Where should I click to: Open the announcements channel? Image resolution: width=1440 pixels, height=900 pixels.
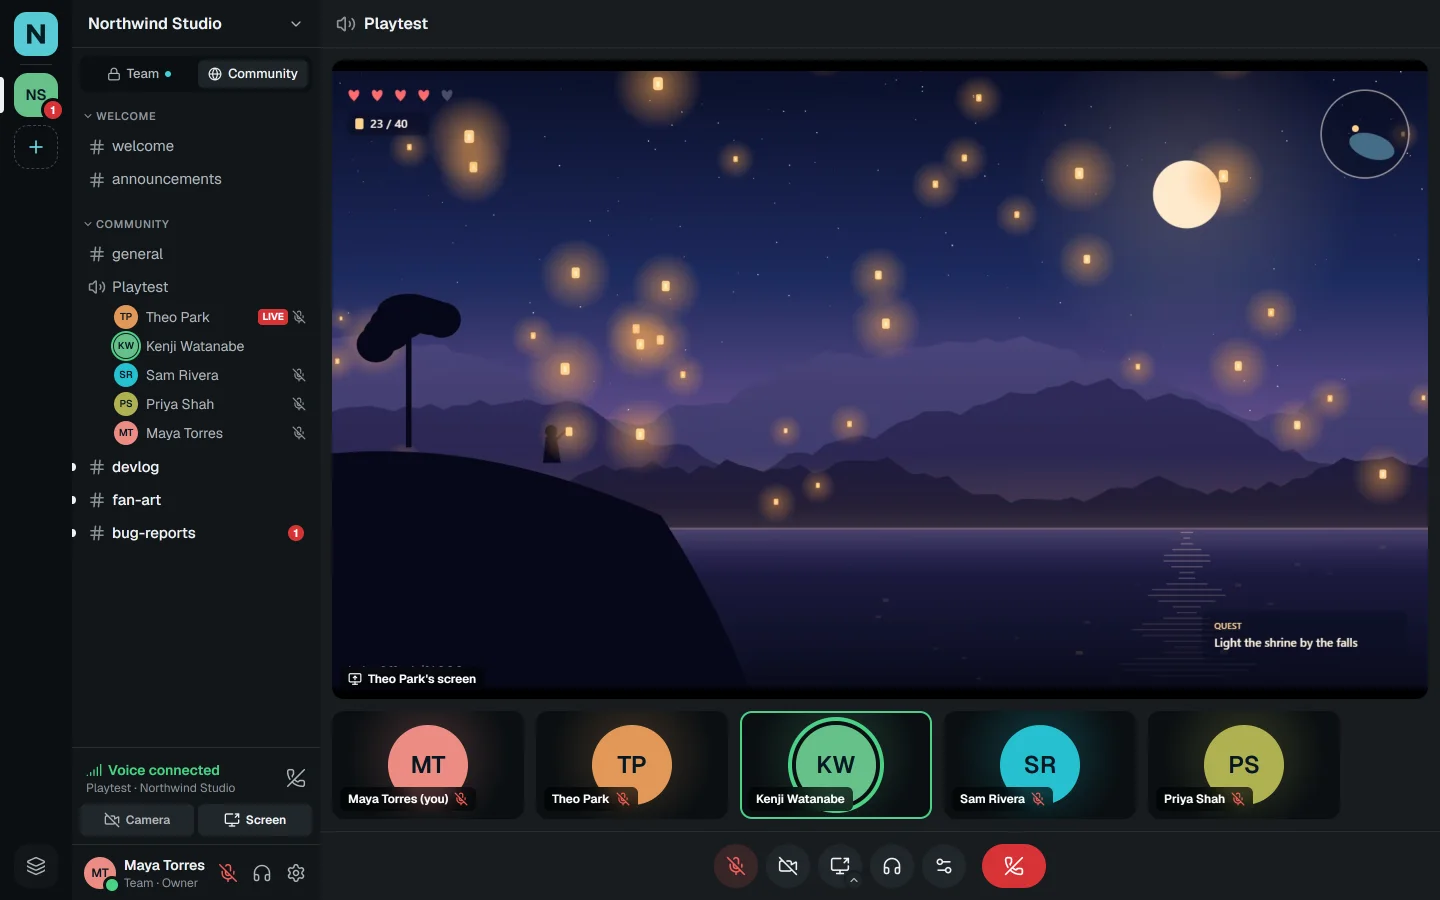[196, 179]
